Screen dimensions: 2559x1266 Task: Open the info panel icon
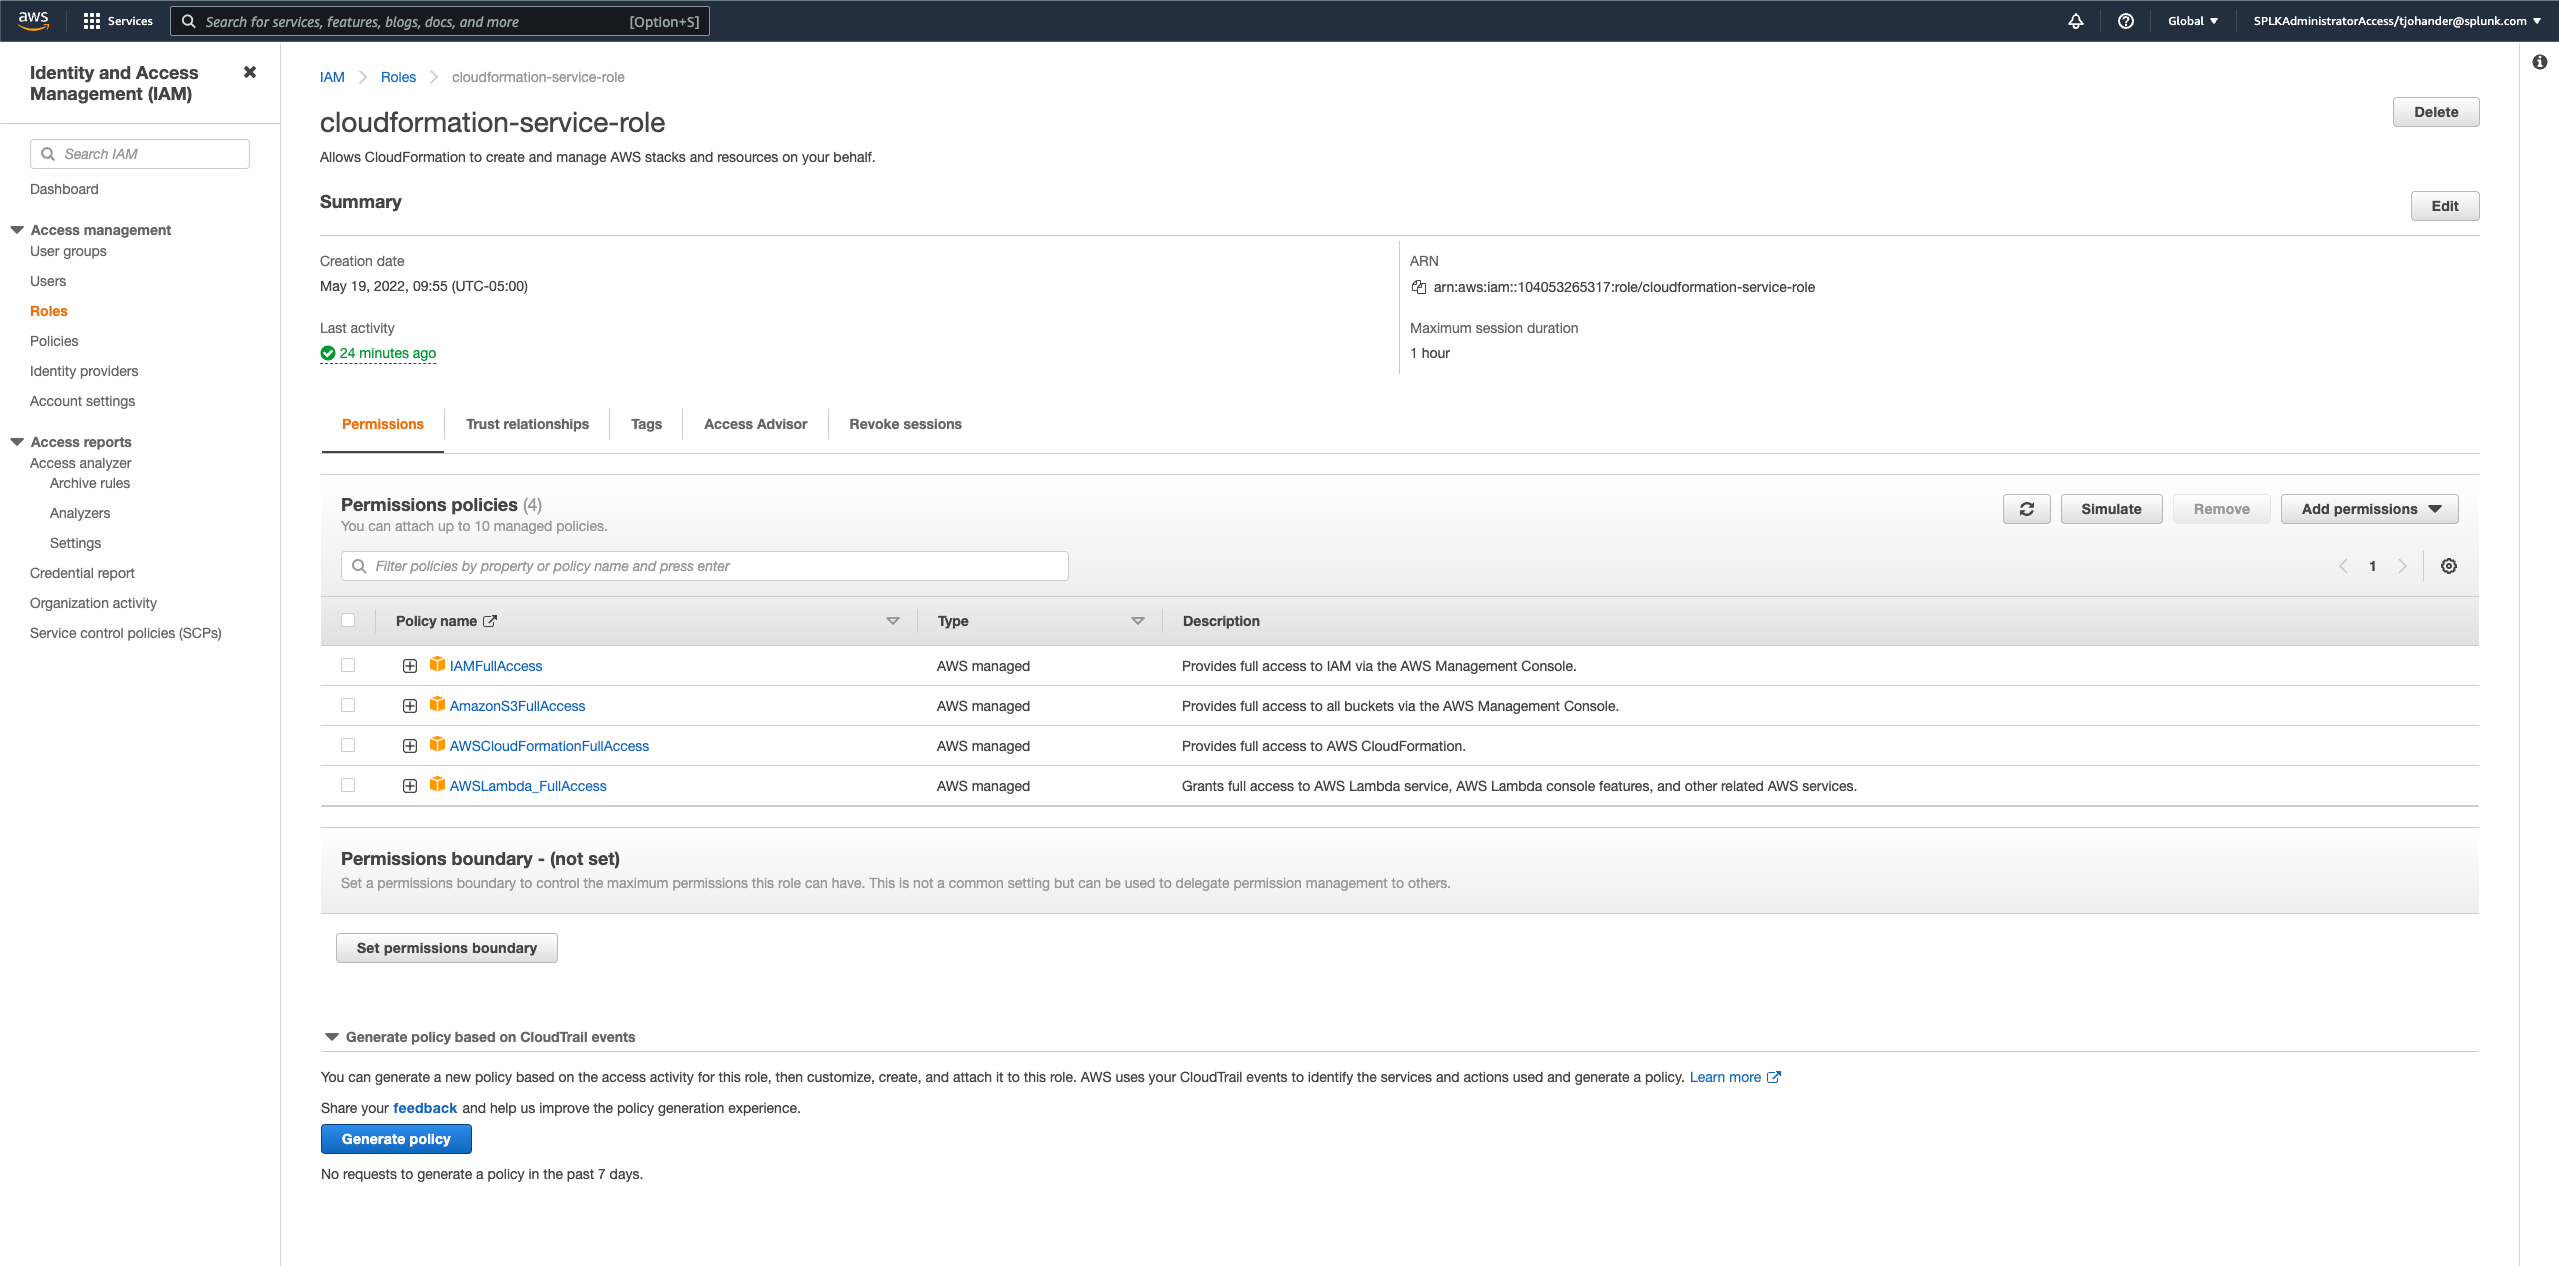click(2539, 62)
